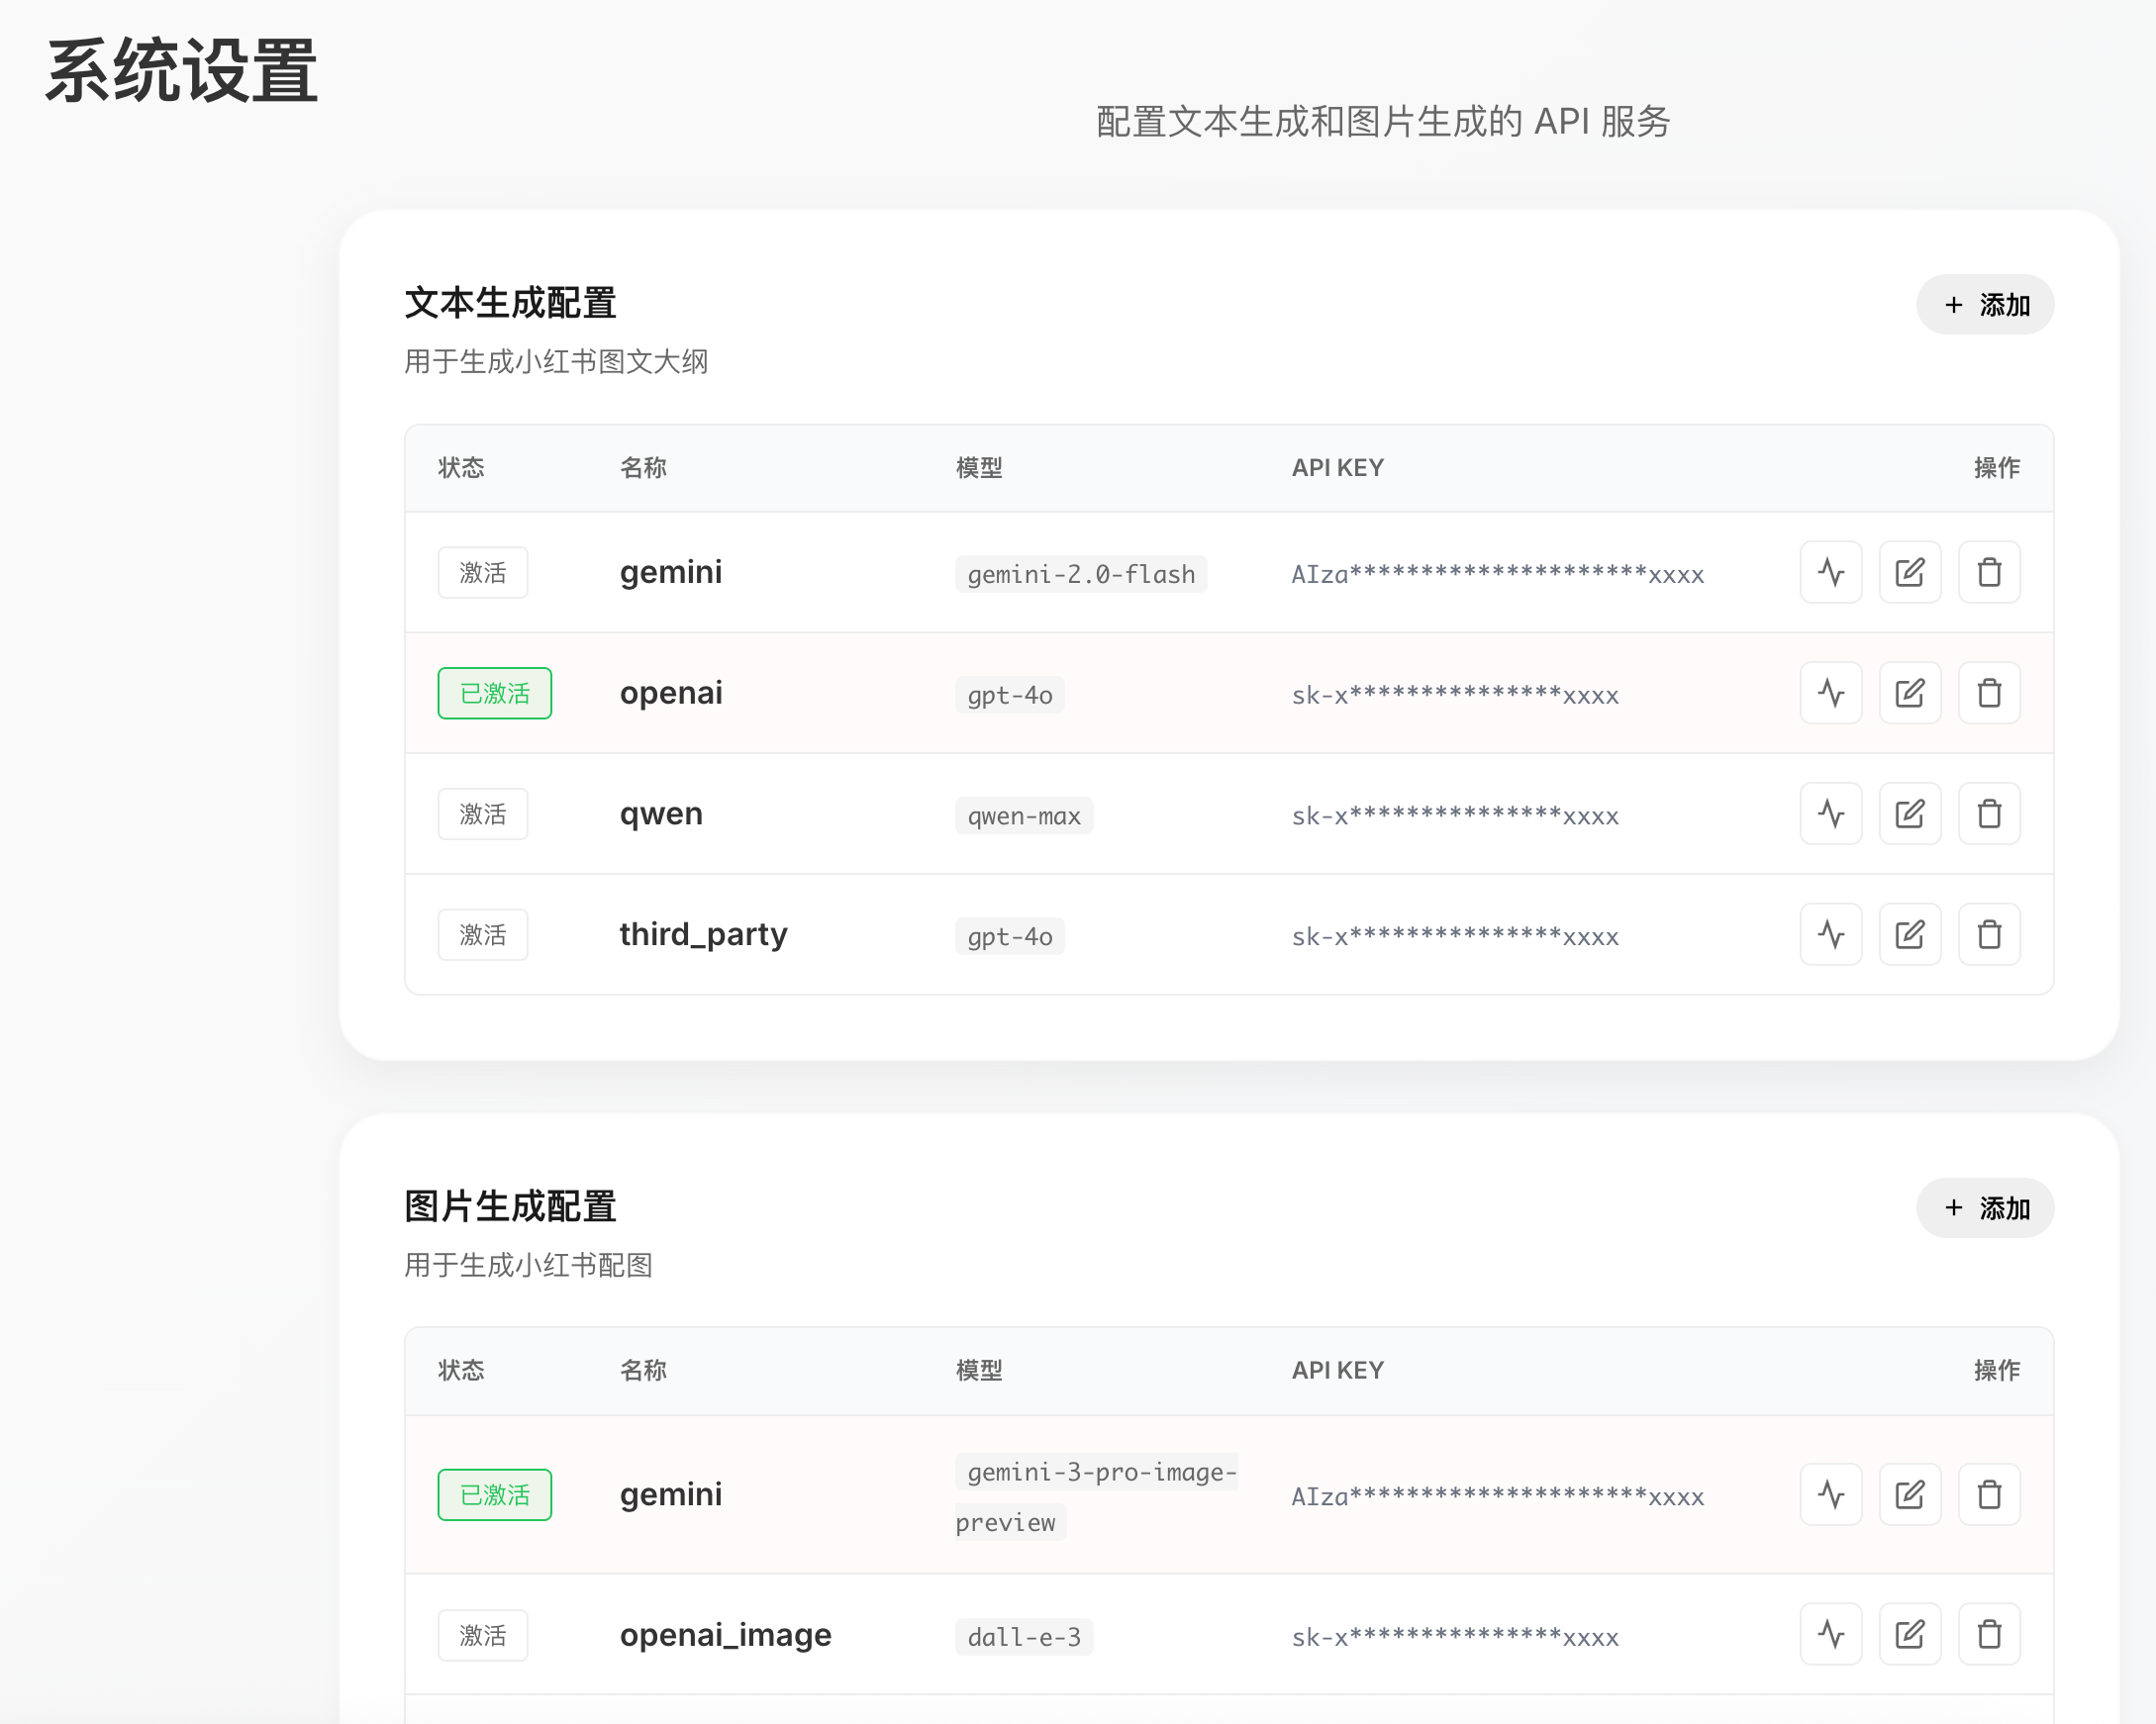Activate the text gemini provider

click(x=482, y=572)
